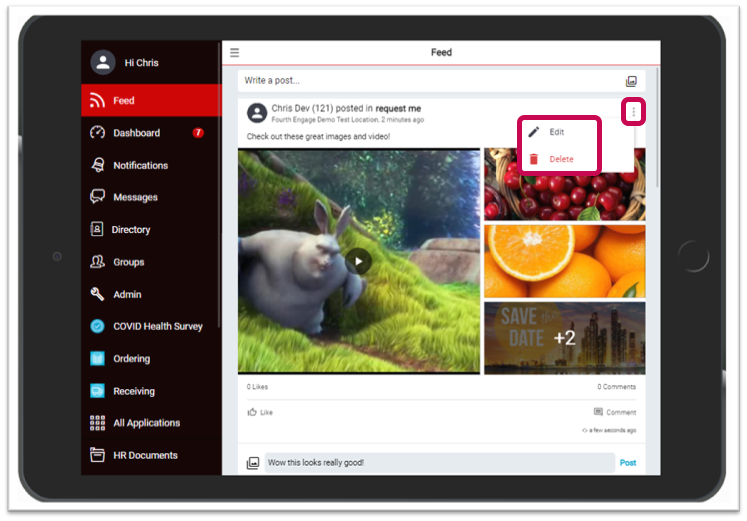Click the pencil icon beside Edit

[x=534, y=132]
